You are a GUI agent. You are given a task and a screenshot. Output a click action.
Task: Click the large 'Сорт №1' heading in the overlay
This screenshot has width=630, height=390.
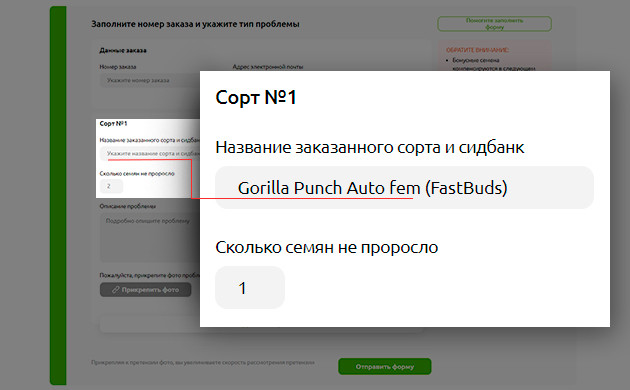256,97
